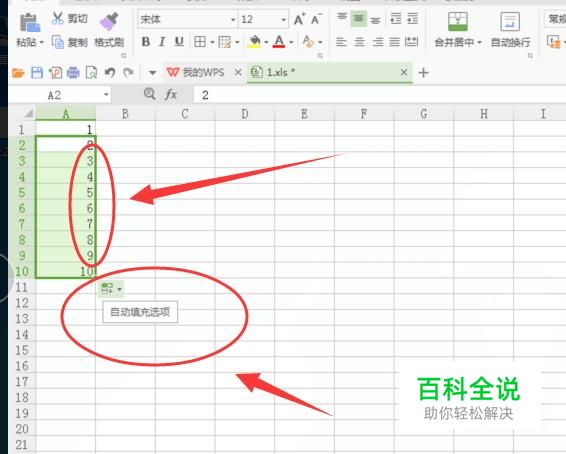Toggle middle vertical alignment
The image size is (566, 454).
358,19
